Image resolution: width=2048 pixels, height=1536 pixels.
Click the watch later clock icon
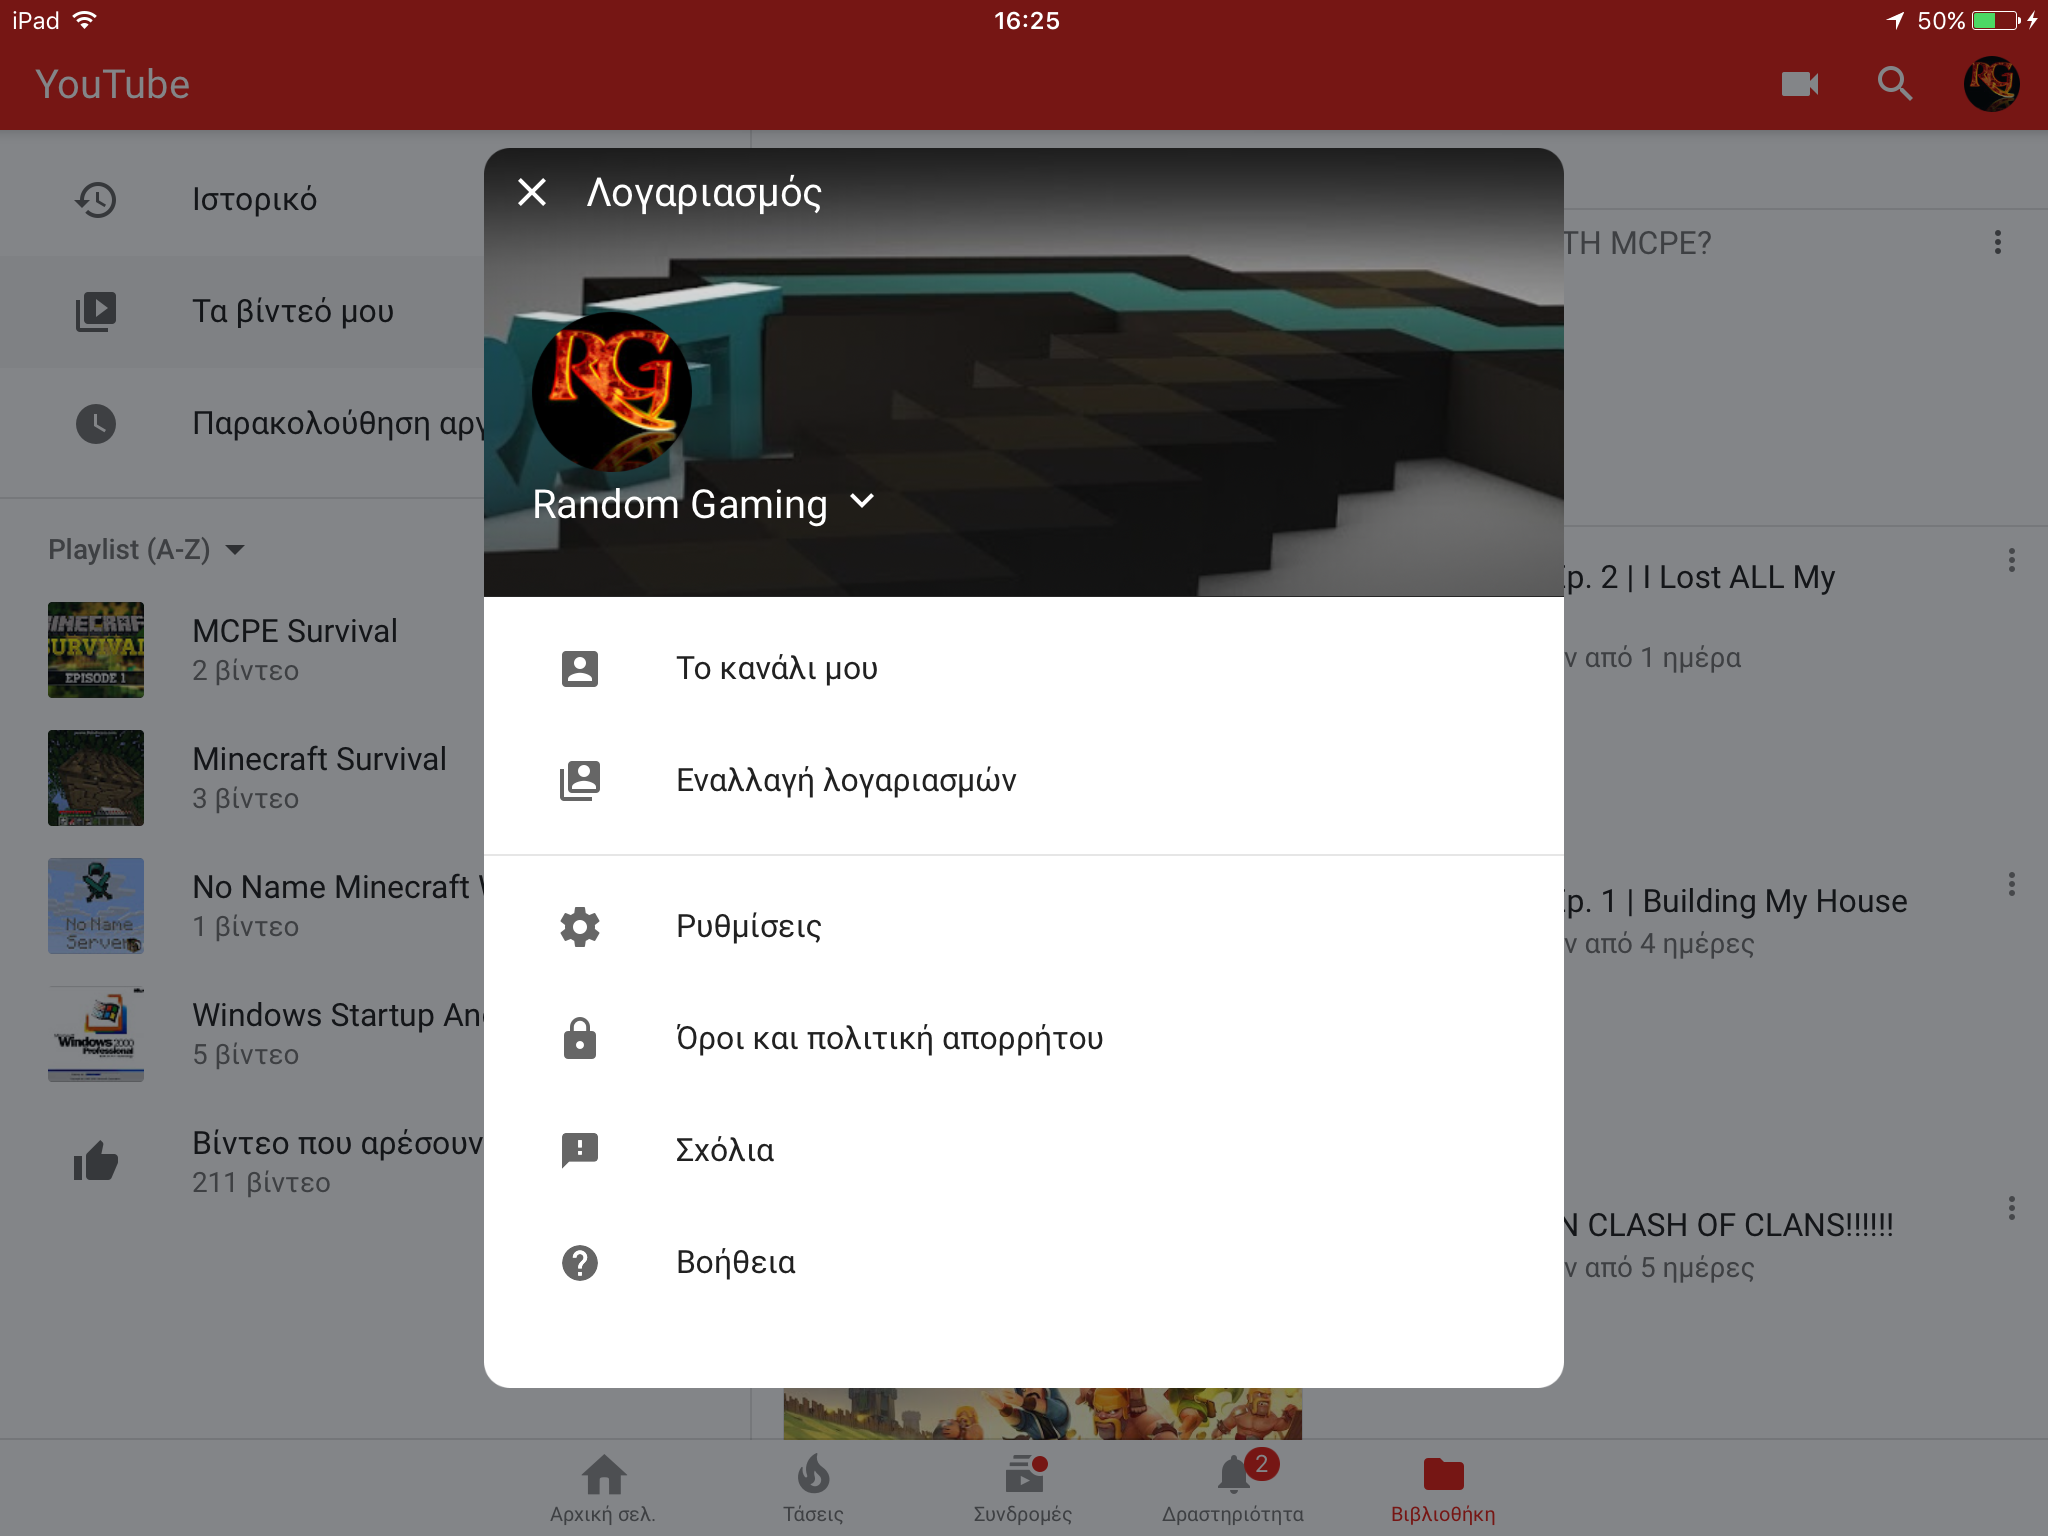(96, 423)
